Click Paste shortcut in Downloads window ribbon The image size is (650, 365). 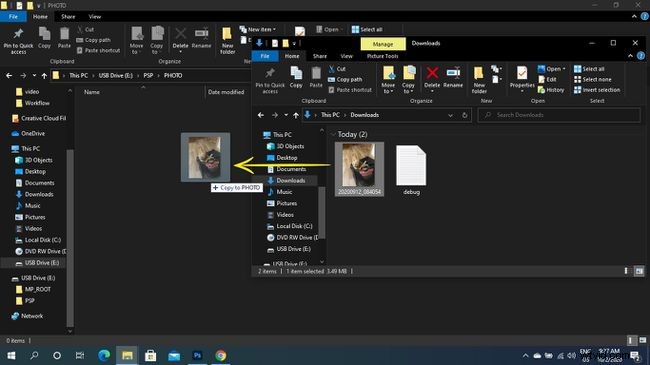click(350, 90)
